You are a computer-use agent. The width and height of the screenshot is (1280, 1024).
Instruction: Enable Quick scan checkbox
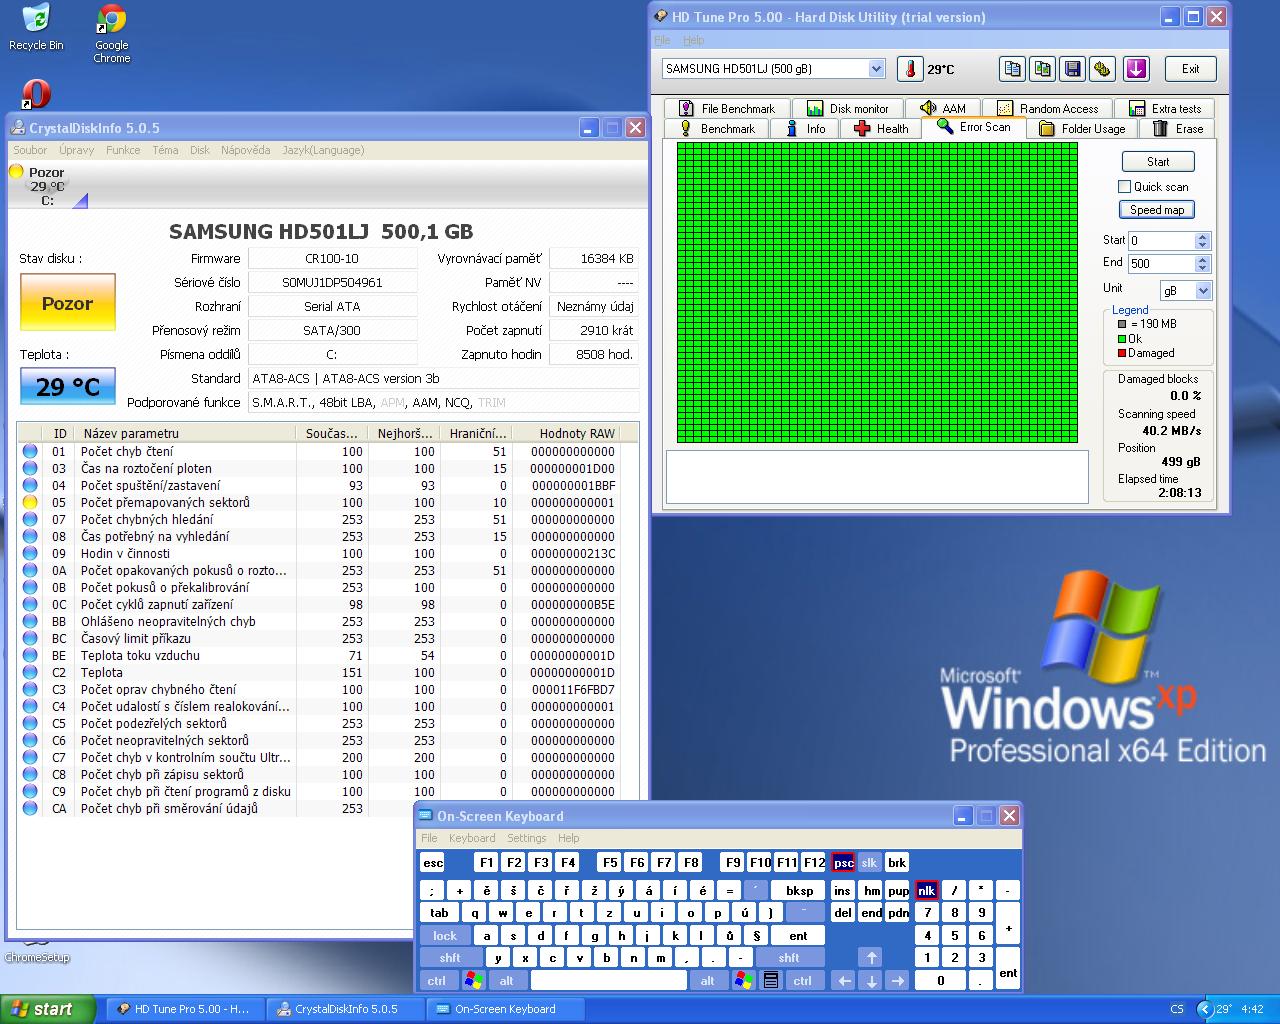click(x=1124, y=187)
